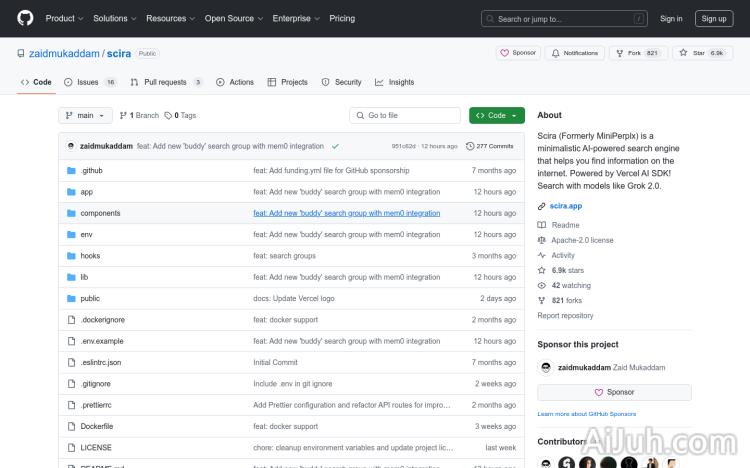The height and width of the screenshot is (468, 750).
Task: Click the Sponsor heart button in header
Action: (x=519, y=53)
